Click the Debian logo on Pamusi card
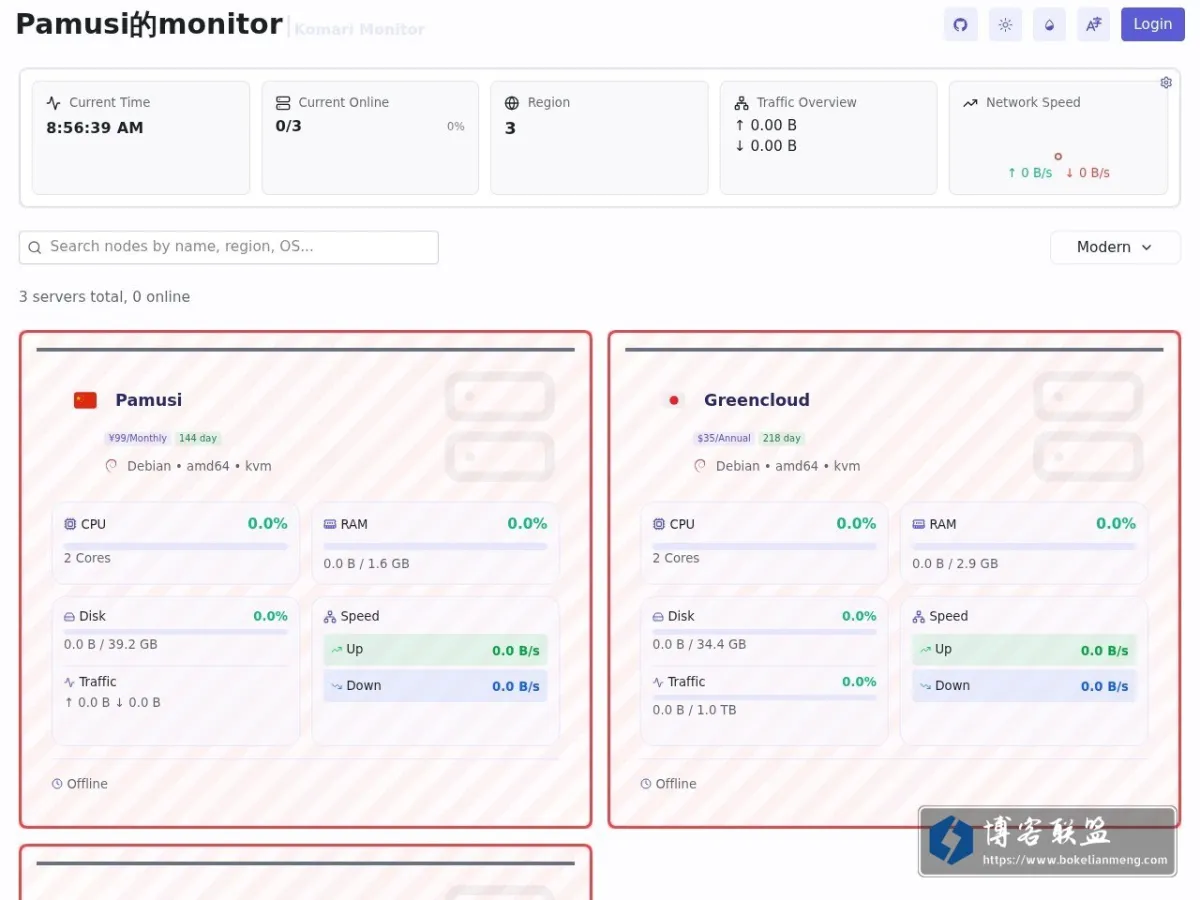The image size is (1200, 900). pos(112,466)
